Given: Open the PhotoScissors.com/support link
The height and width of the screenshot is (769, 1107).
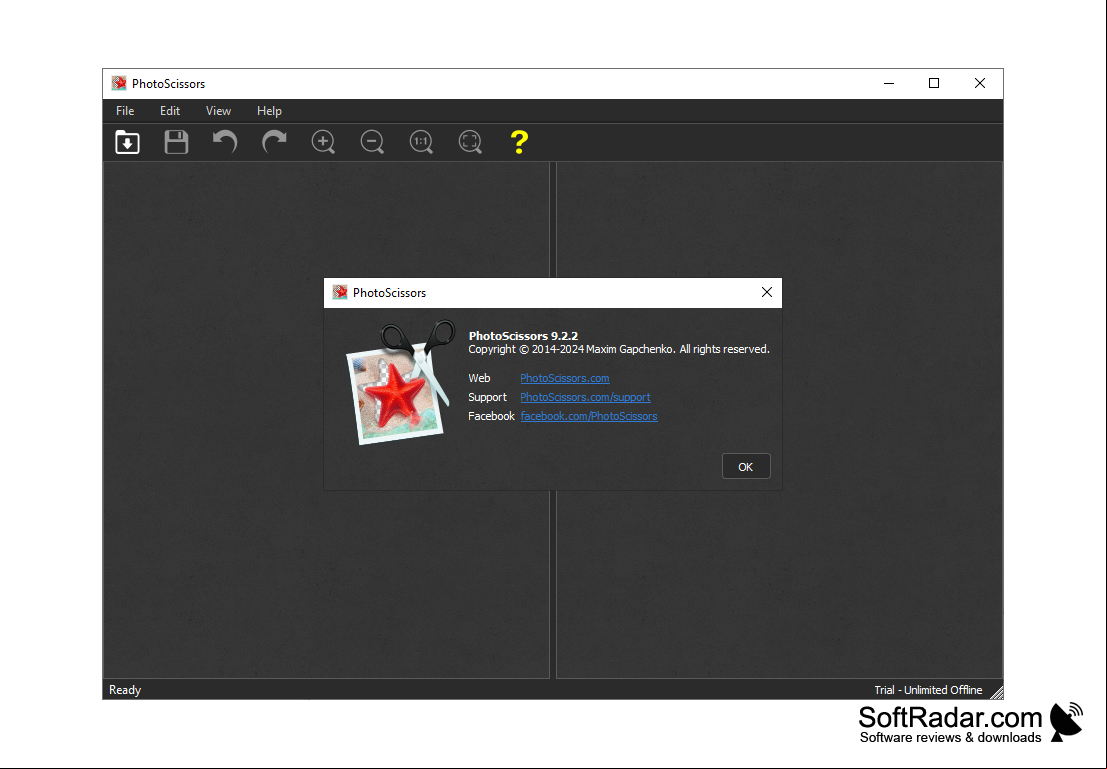Looking at the screenshot, I should 585,398.
